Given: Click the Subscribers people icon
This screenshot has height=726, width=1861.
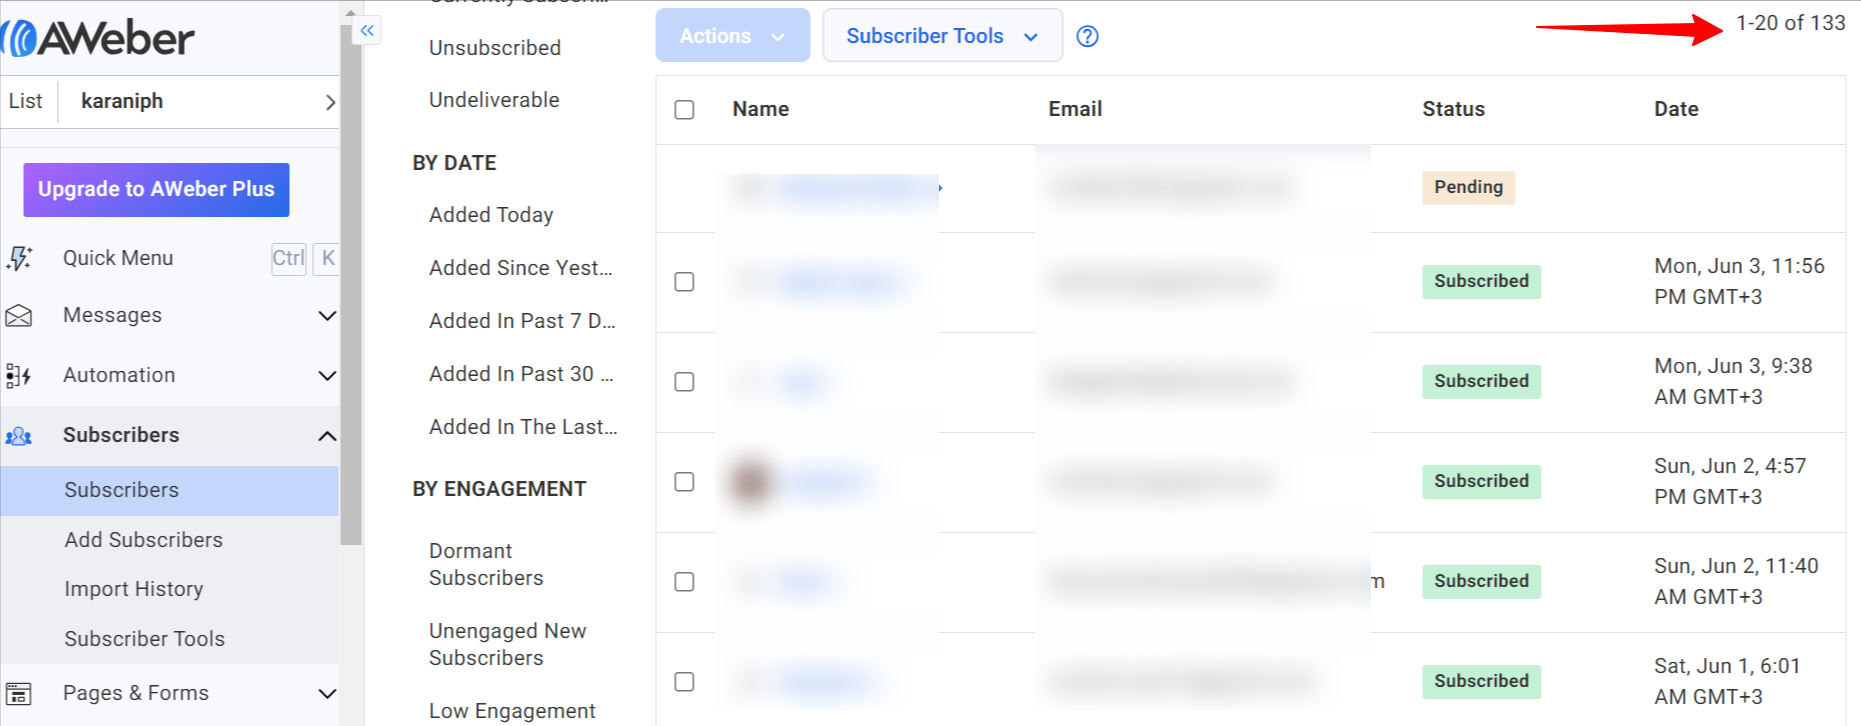Looking at the screenshot, I should tap(19, 436).
